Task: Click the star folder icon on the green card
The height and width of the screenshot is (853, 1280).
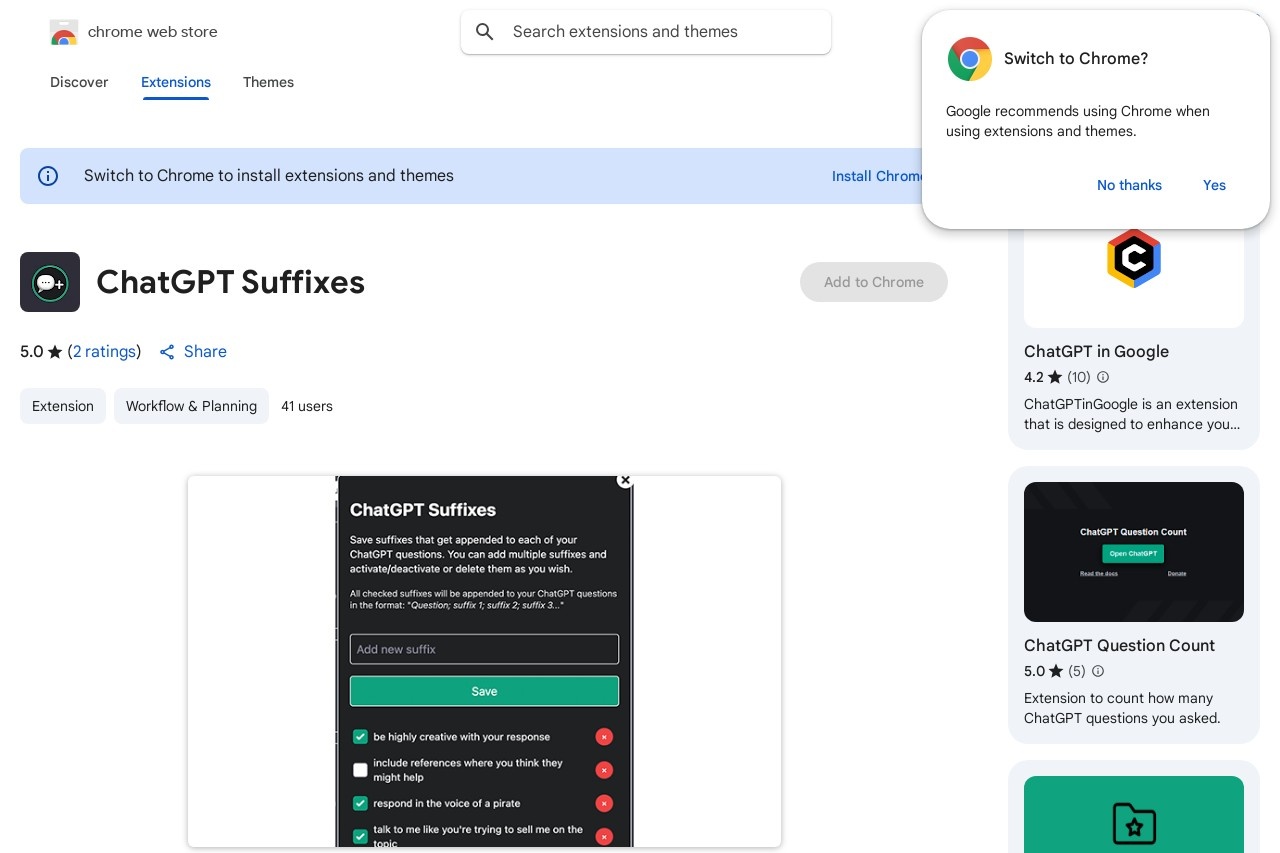Action: (x=1134, y=823)
